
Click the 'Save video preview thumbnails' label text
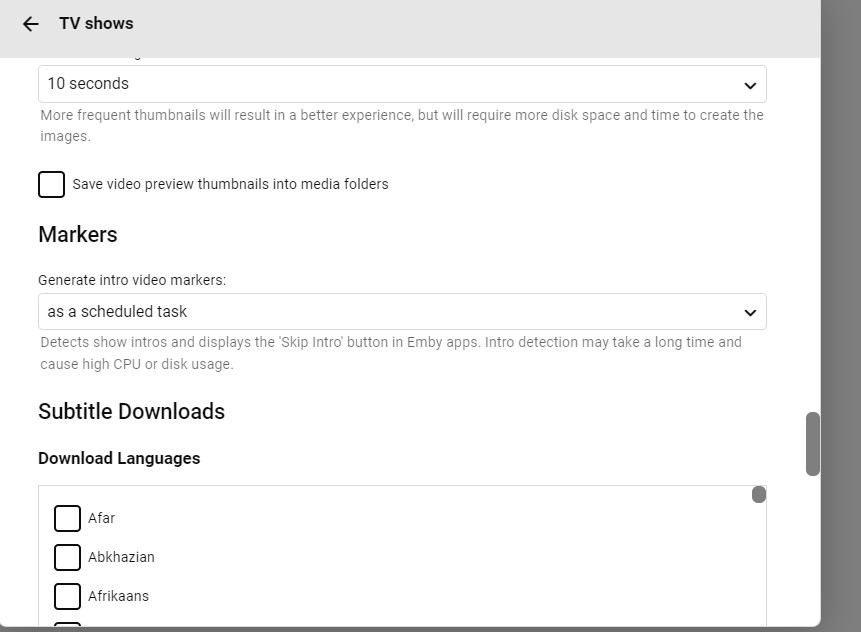pyautogui.click(x=230, y=184)
